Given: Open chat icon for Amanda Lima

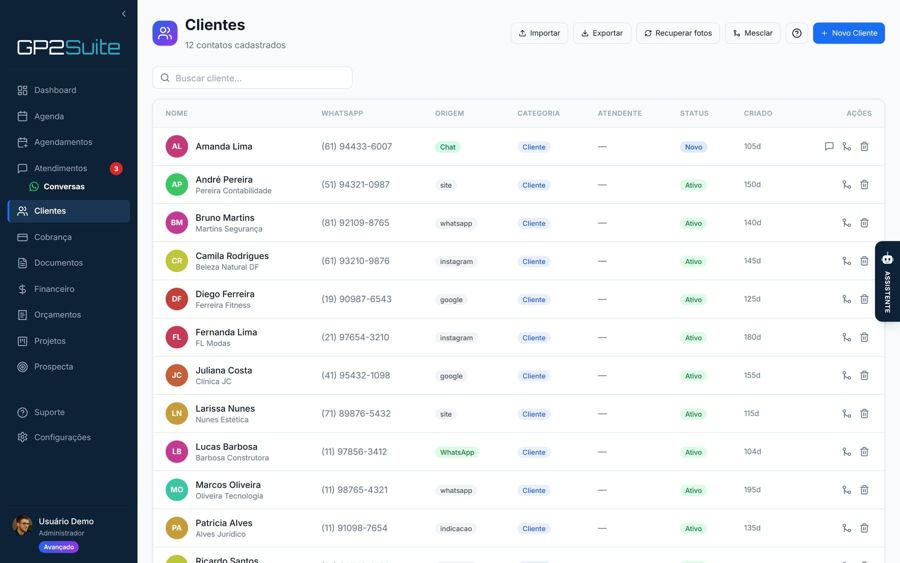Looking at the screenshot, I should pyautogui.click(x=829, y=146).
